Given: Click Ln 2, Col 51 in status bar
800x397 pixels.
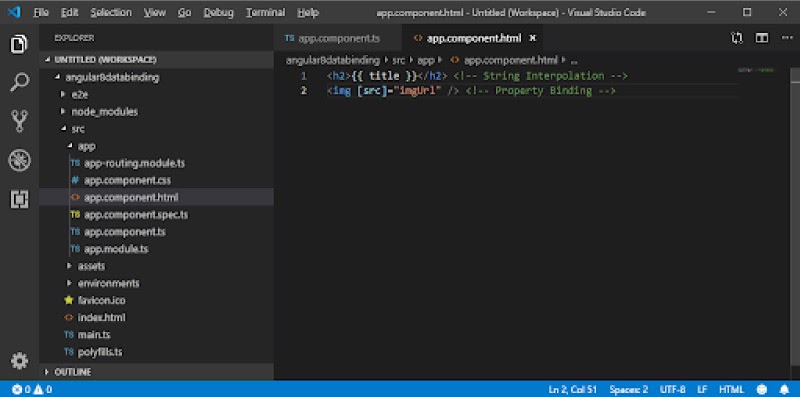Looking at the screenshot, I should click(572, 390).
